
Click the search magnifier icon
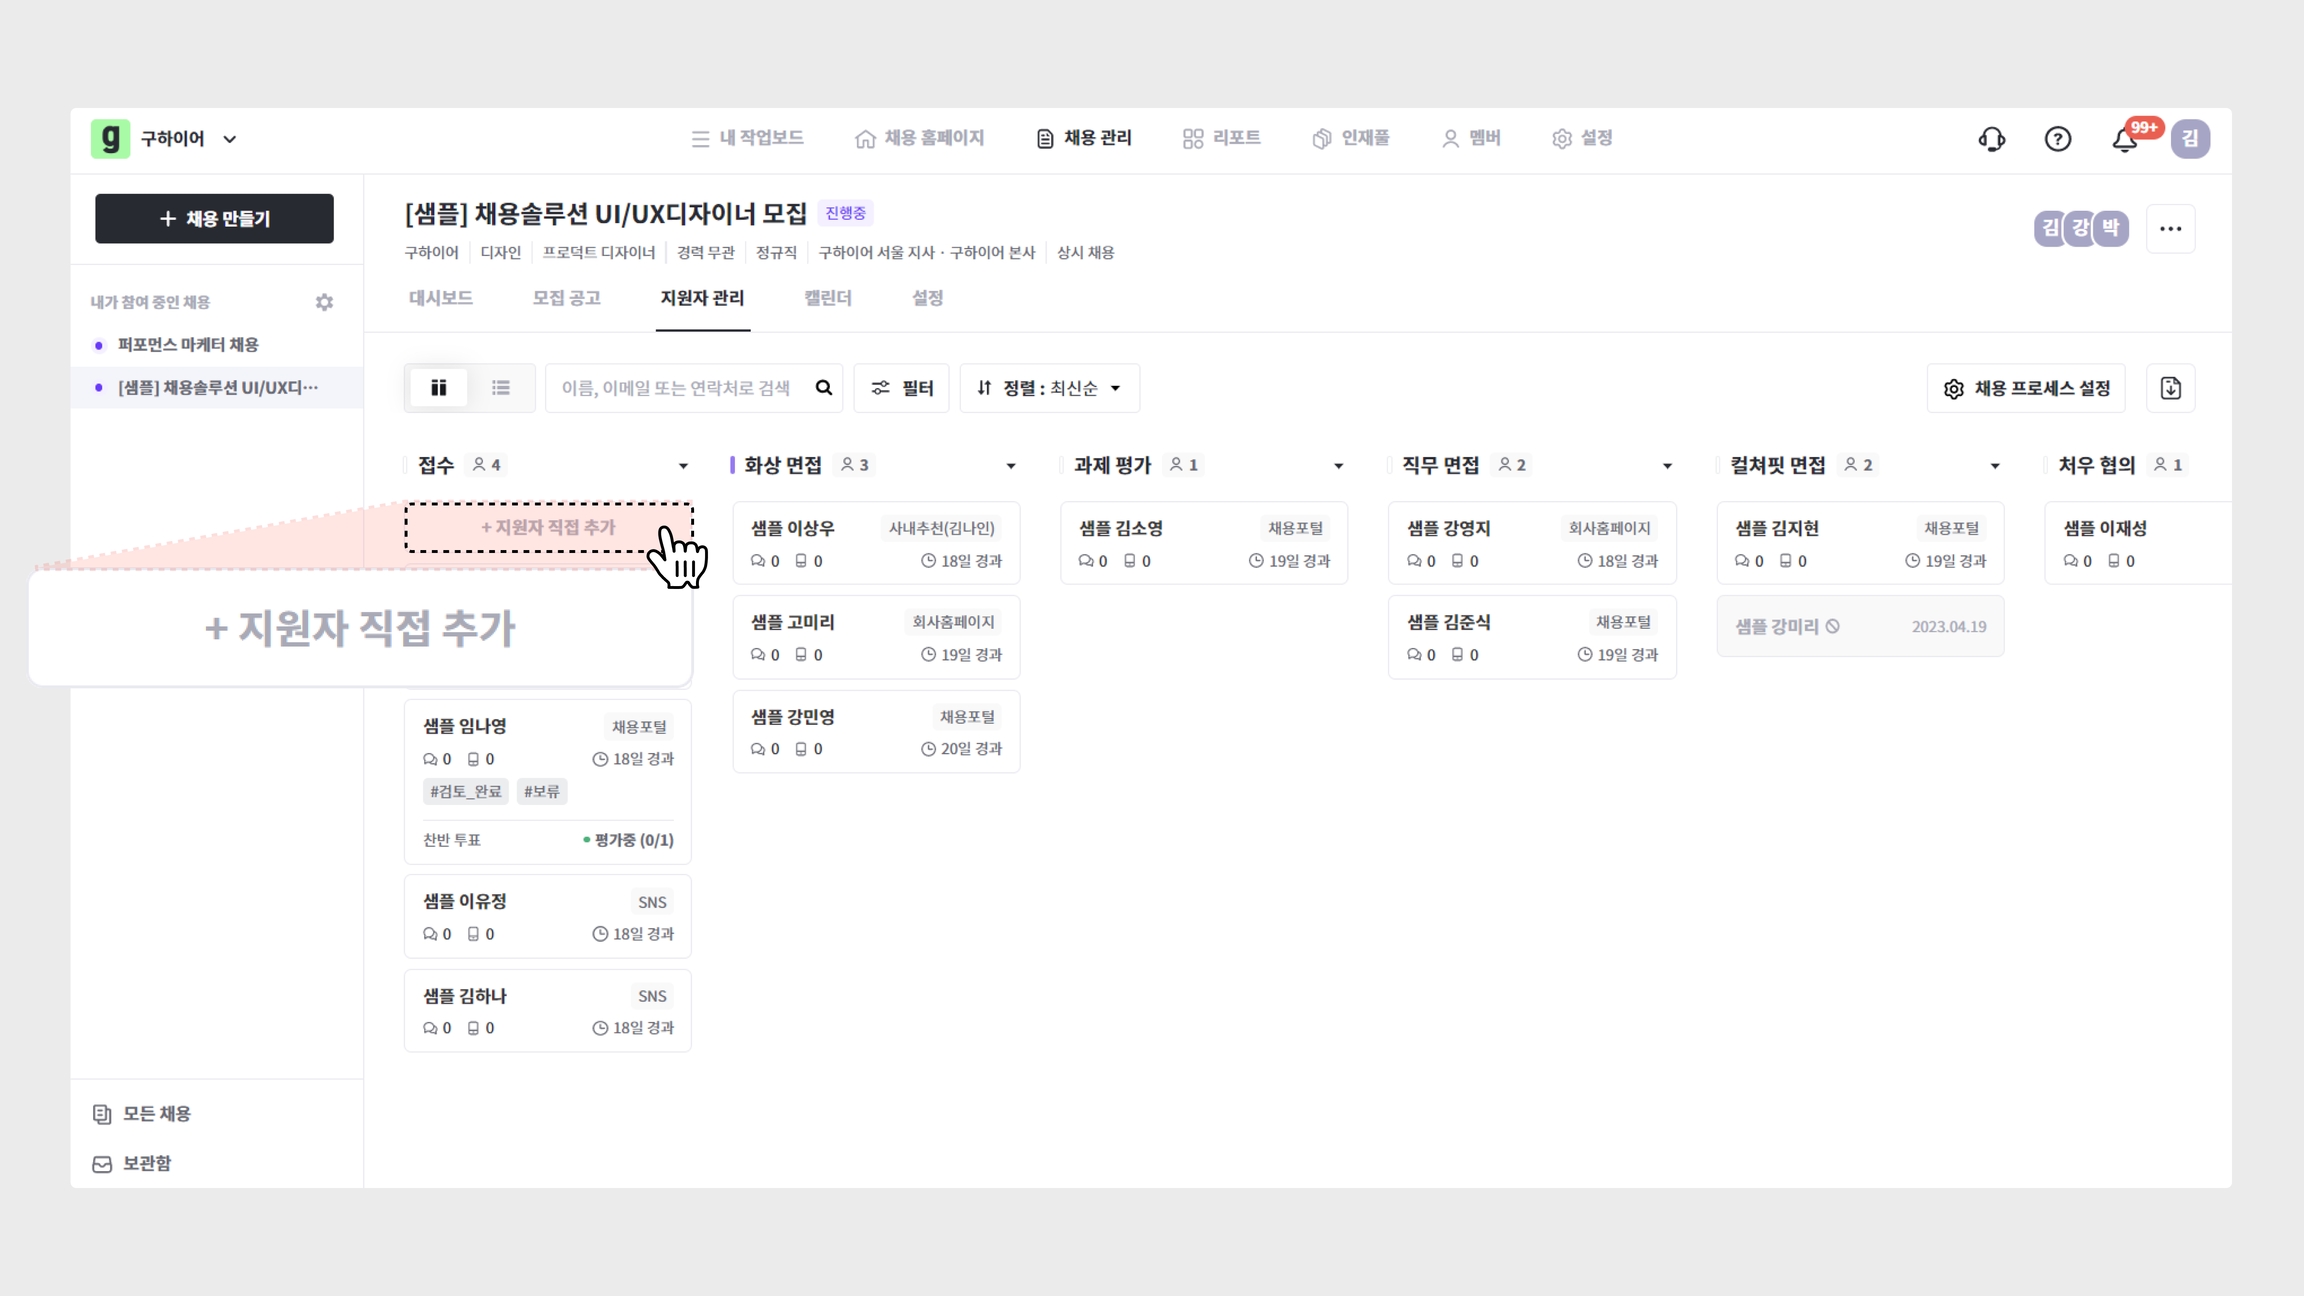(823, 388)
